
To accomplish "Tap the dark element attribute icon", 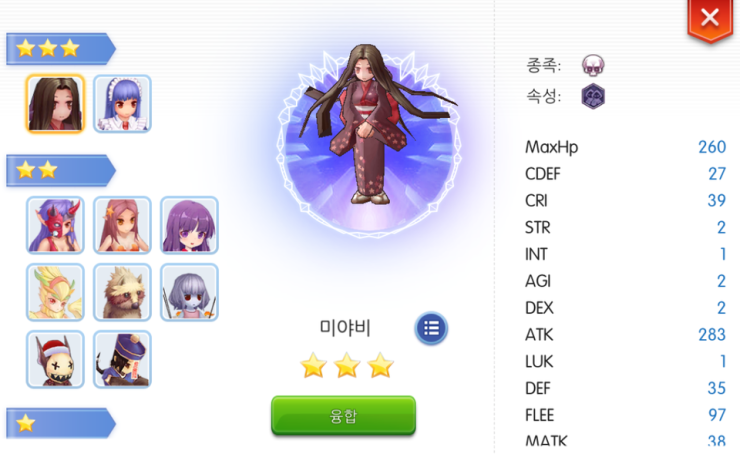I will (593, 96).
